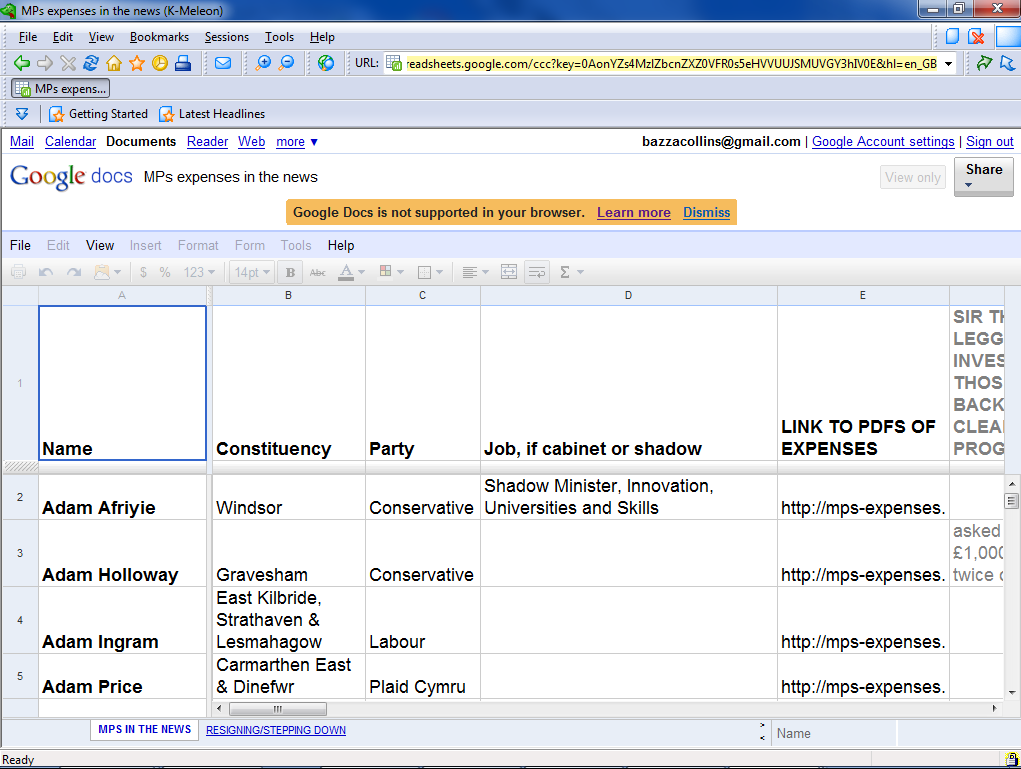Go to the Home page icon

click(114, 63)
